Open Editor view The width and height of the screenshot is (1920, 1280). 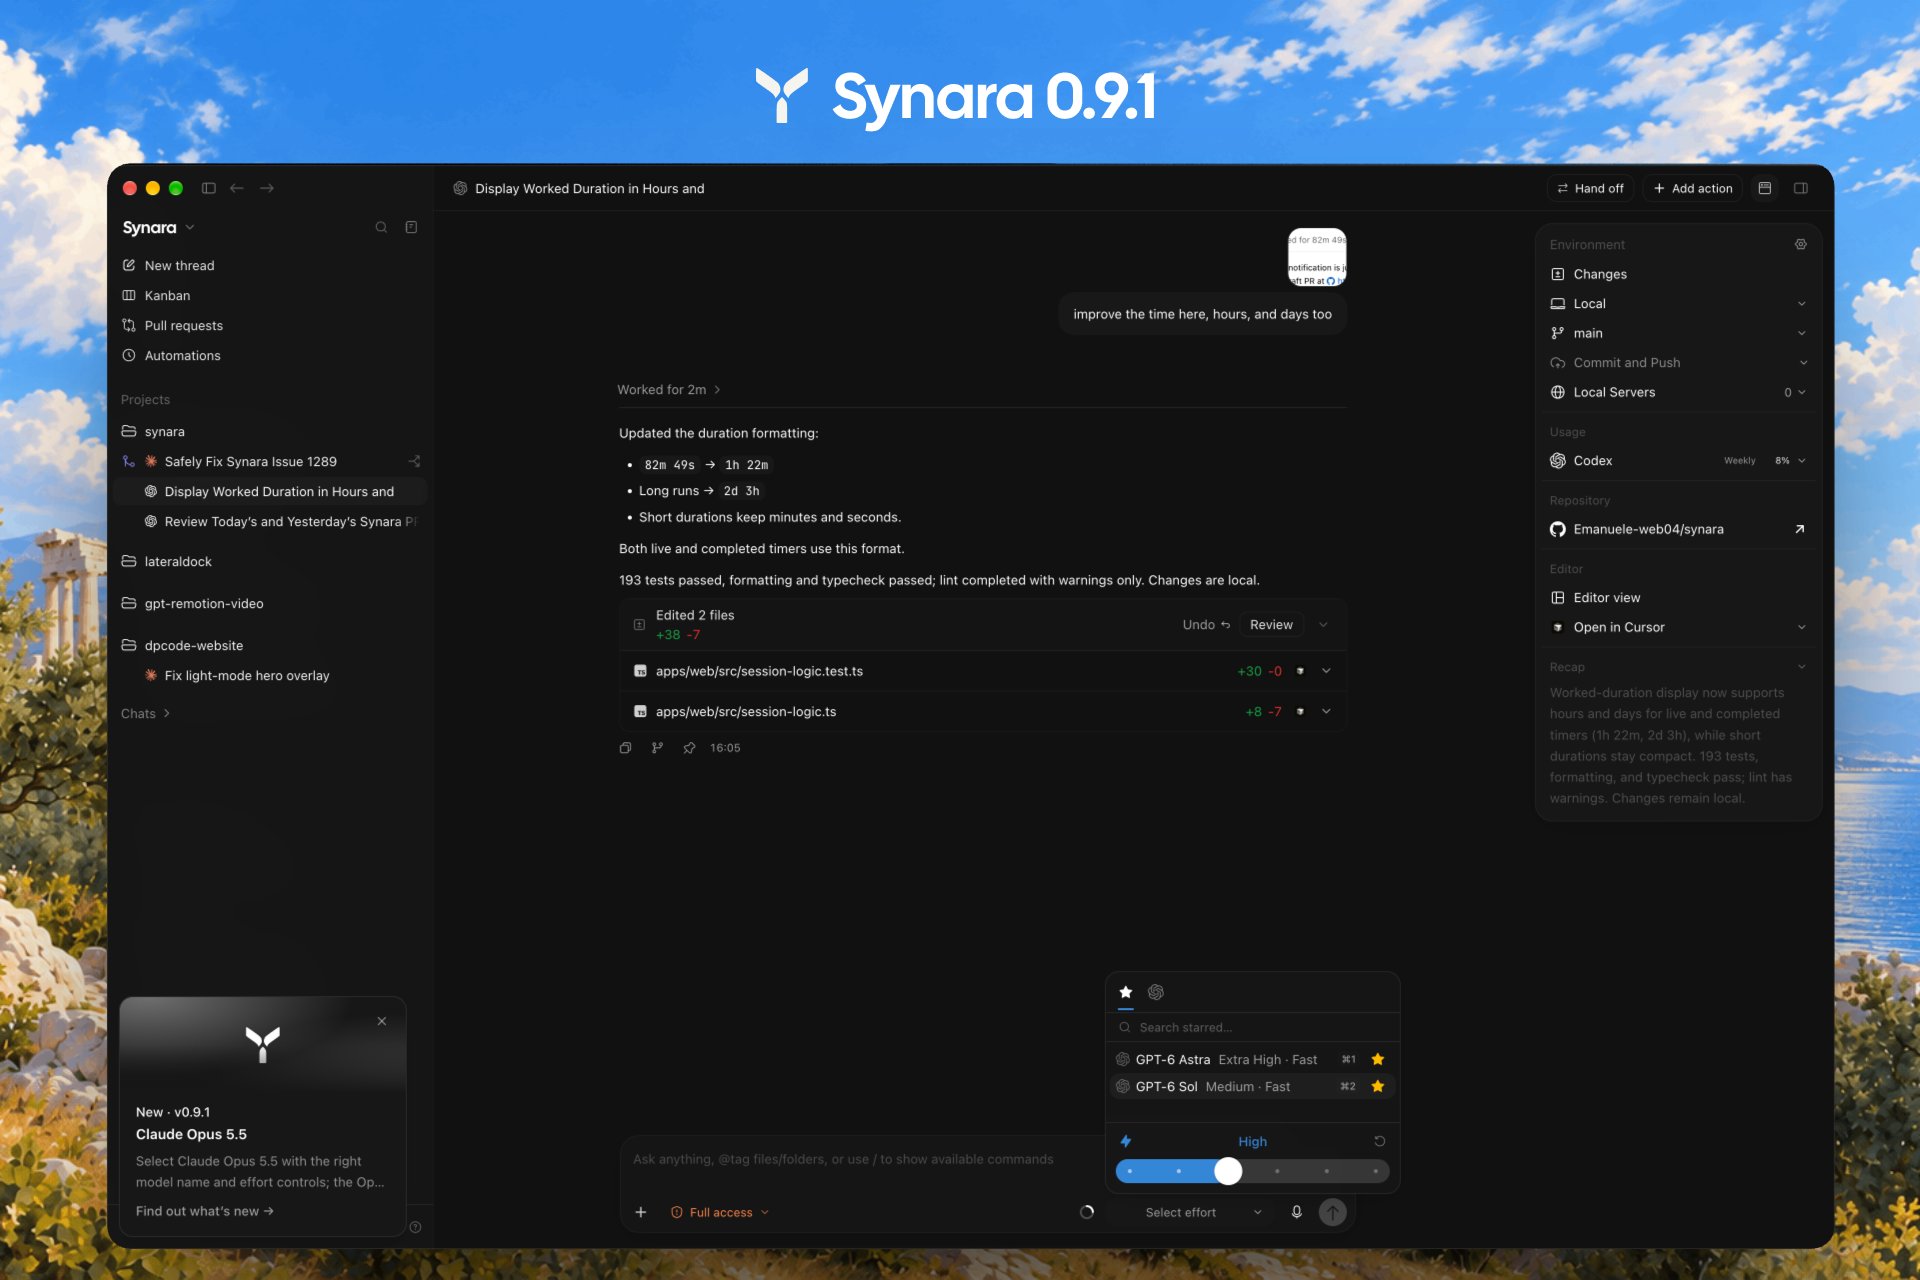(x=1606, y=598)
